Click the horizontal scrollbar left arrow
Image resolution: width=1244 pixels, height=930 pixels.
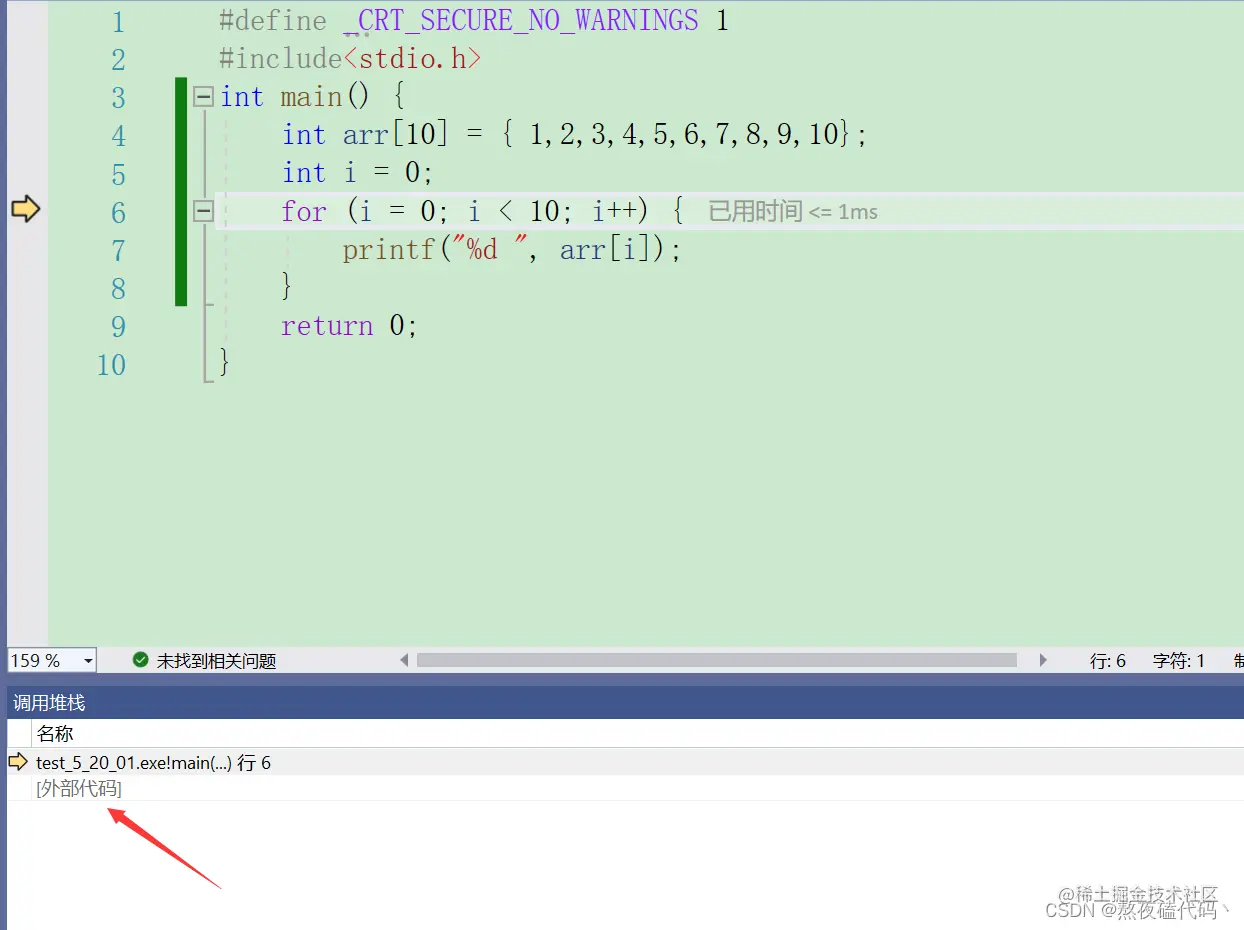[404, 660]
